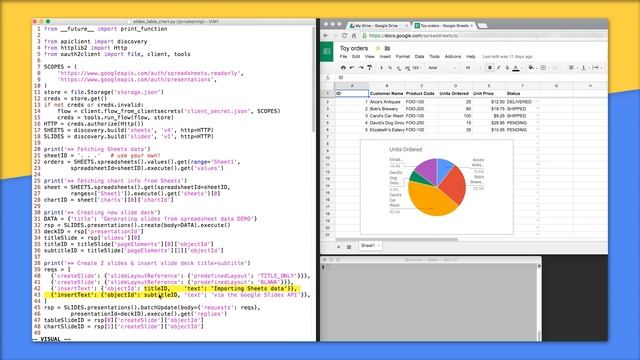Toggle italic formatting in Sheets

pos(498,68)
